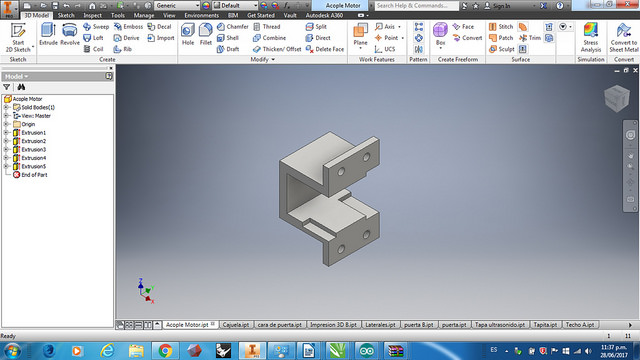Open the Derive tool
This screenshot has width=640, height=360.
[x=127, y=38]
